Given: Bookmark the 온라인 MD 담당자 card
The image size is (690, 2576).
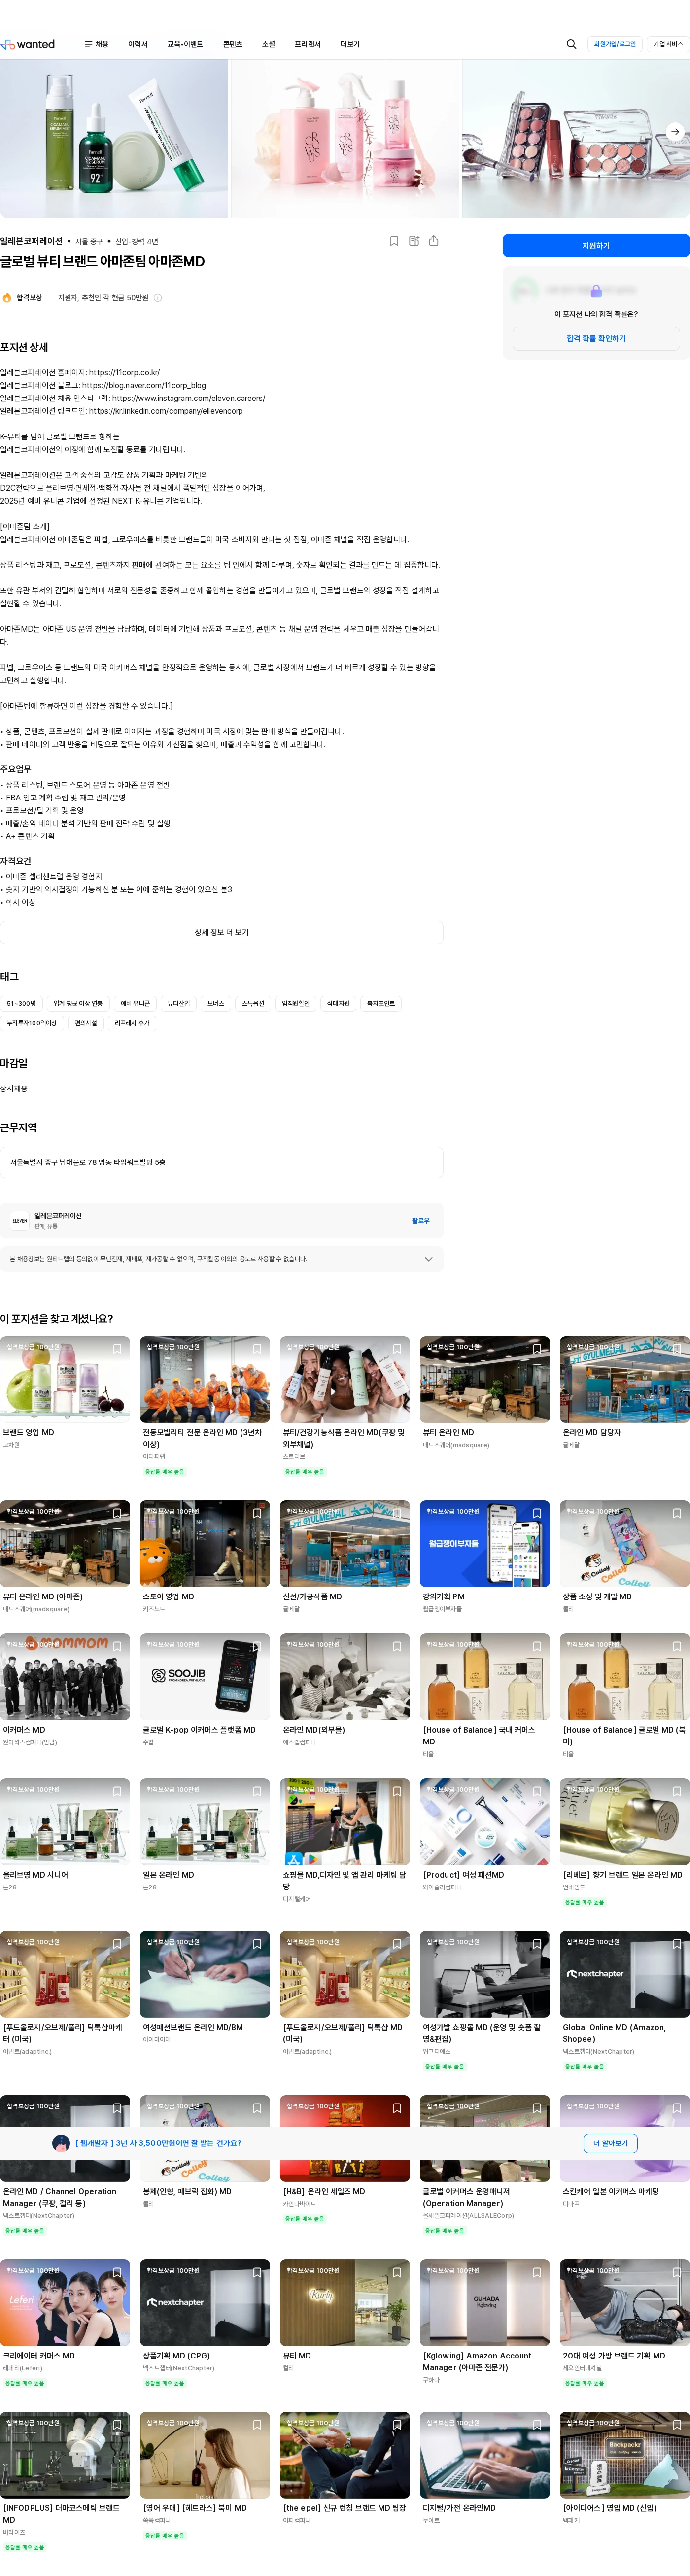Looking at the screenshot, I should point(677,1349).
